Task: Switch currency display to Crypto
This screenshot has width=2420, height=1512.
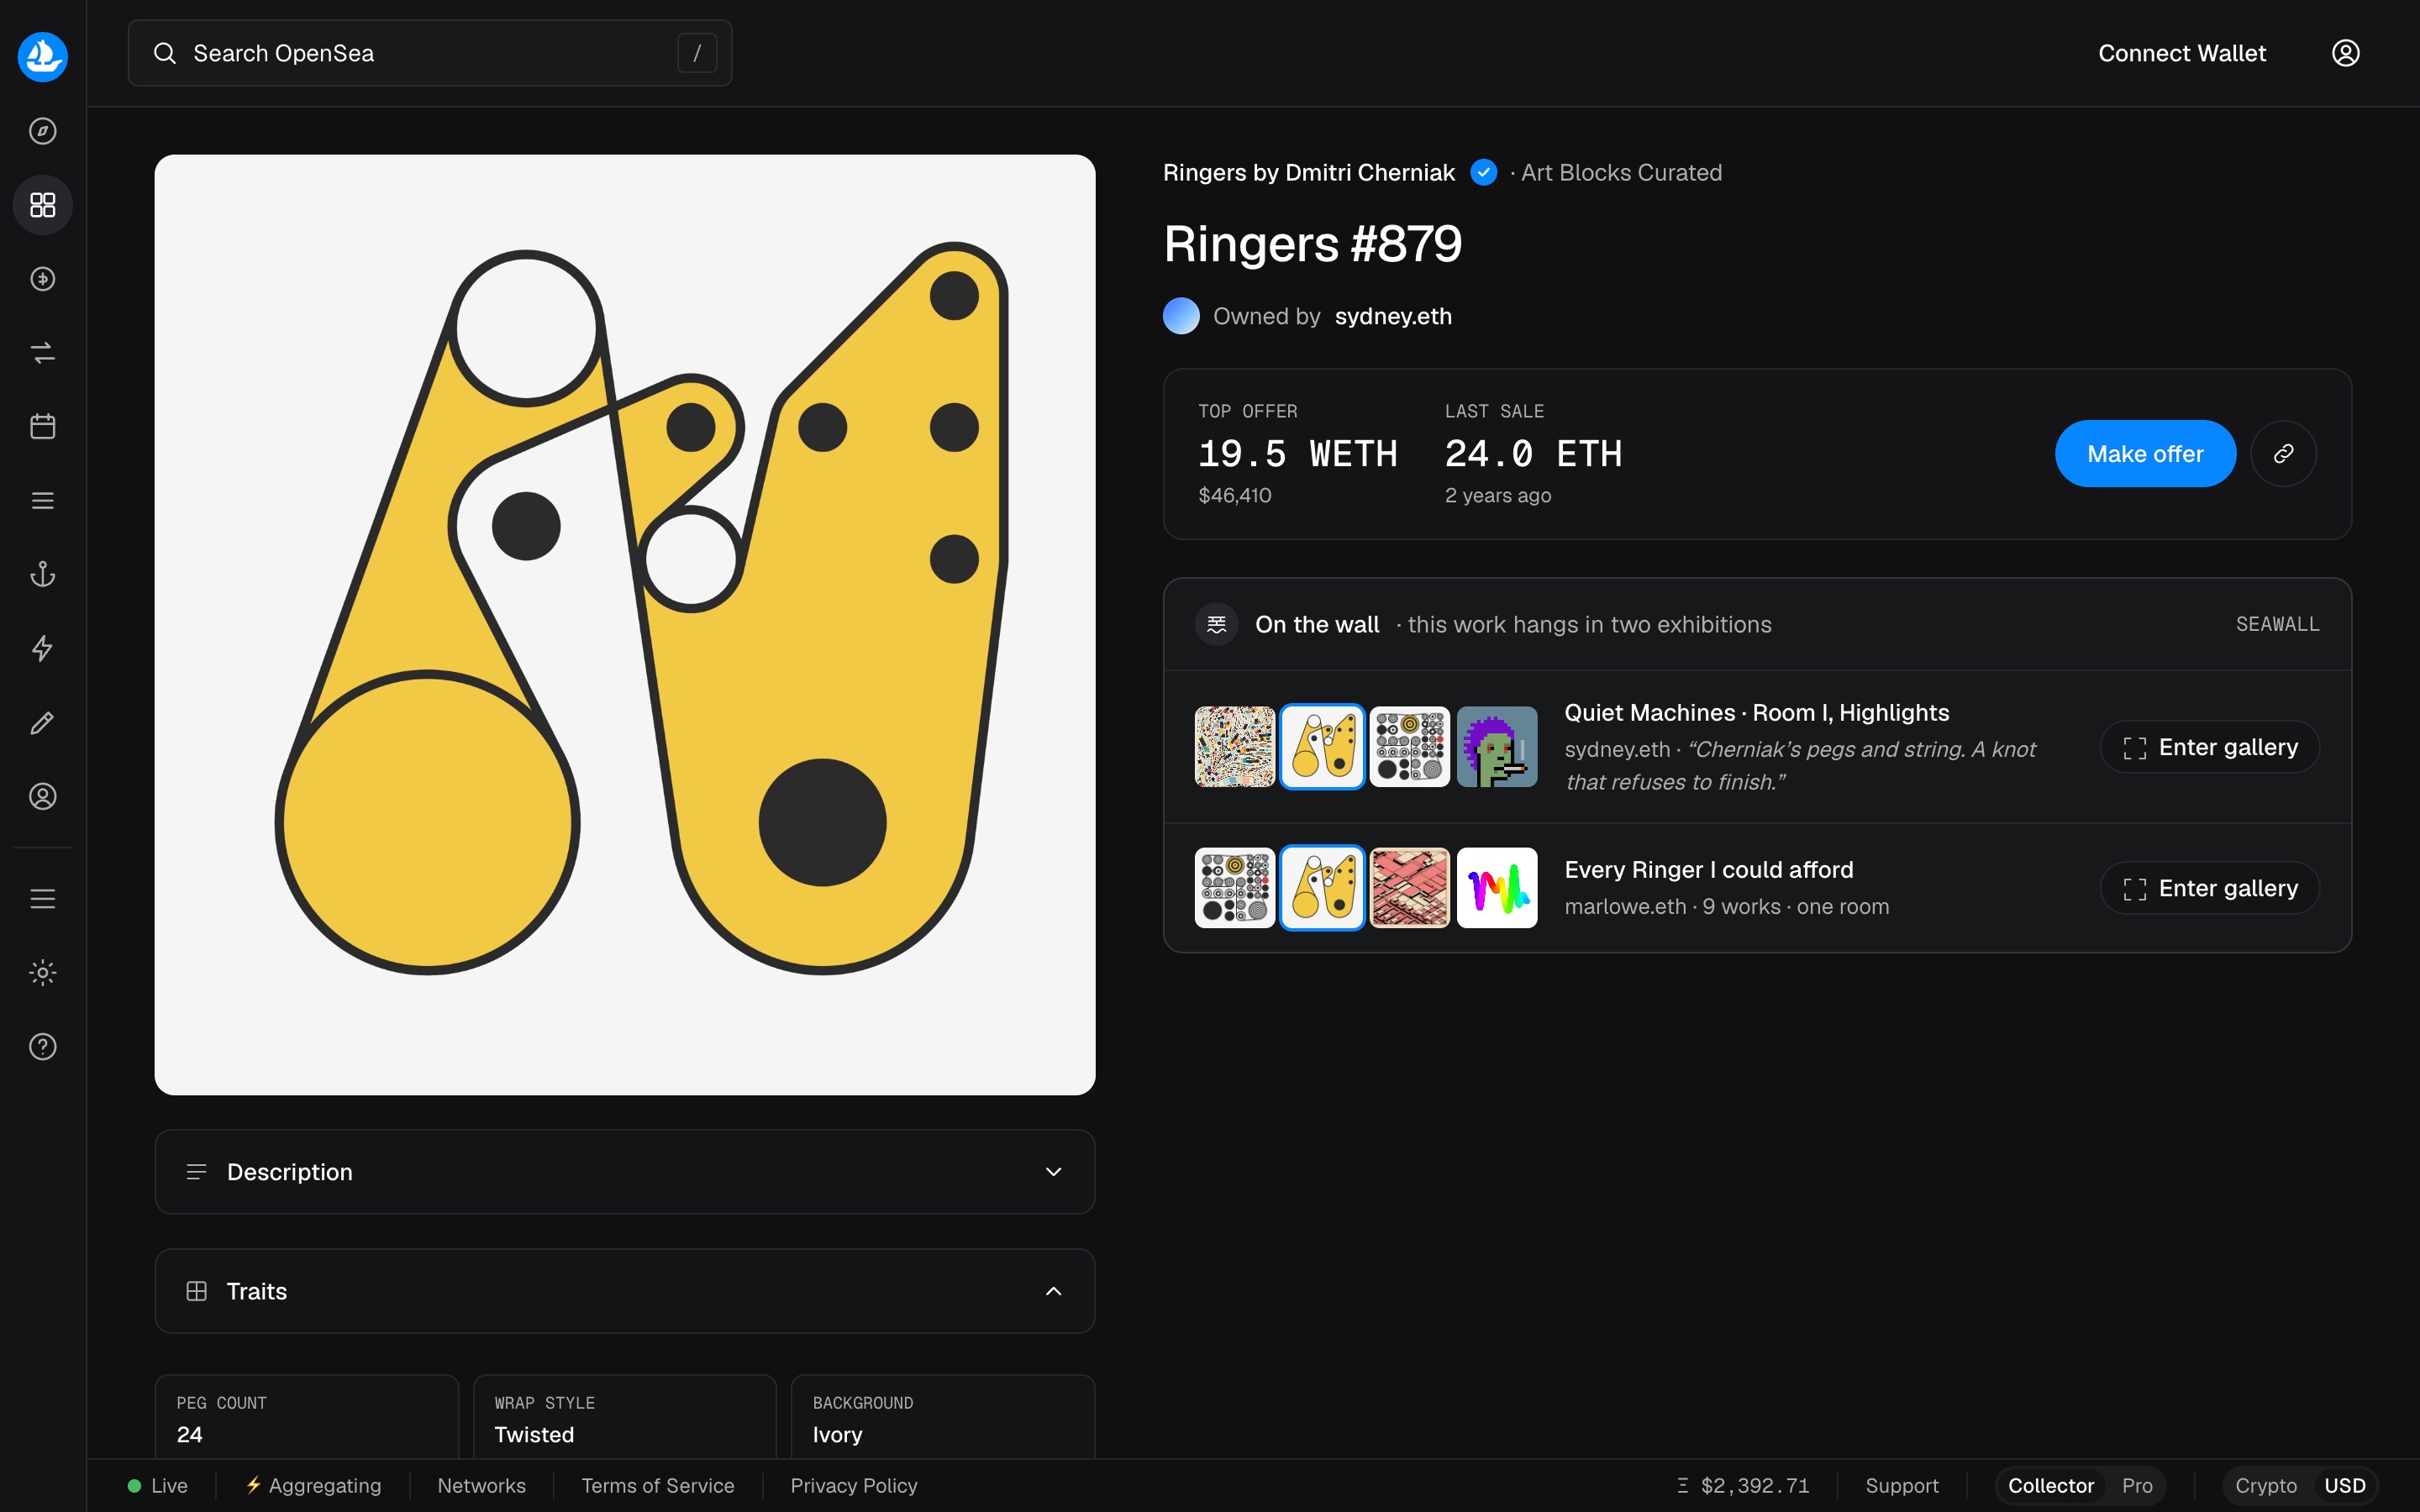Action: 2266,1486
